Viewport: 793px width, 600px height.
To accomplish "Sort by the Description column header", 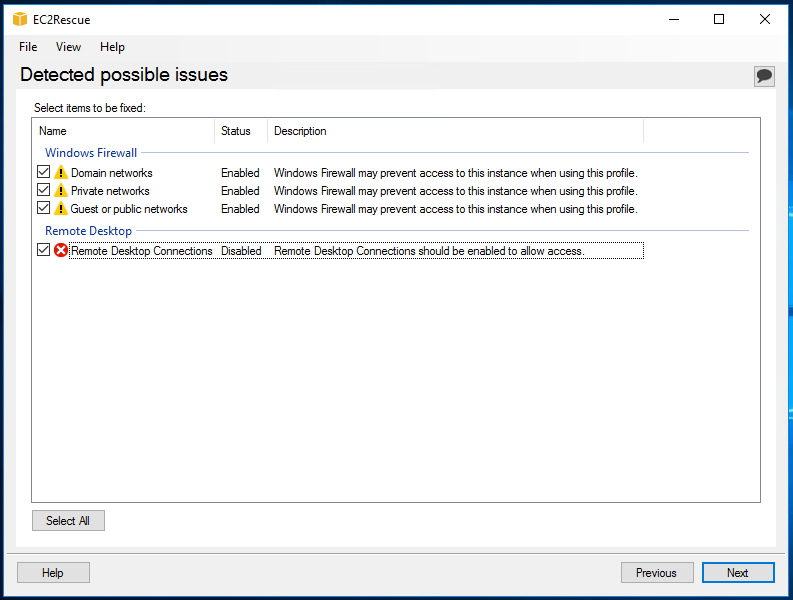I will click(x=456, y=131).
